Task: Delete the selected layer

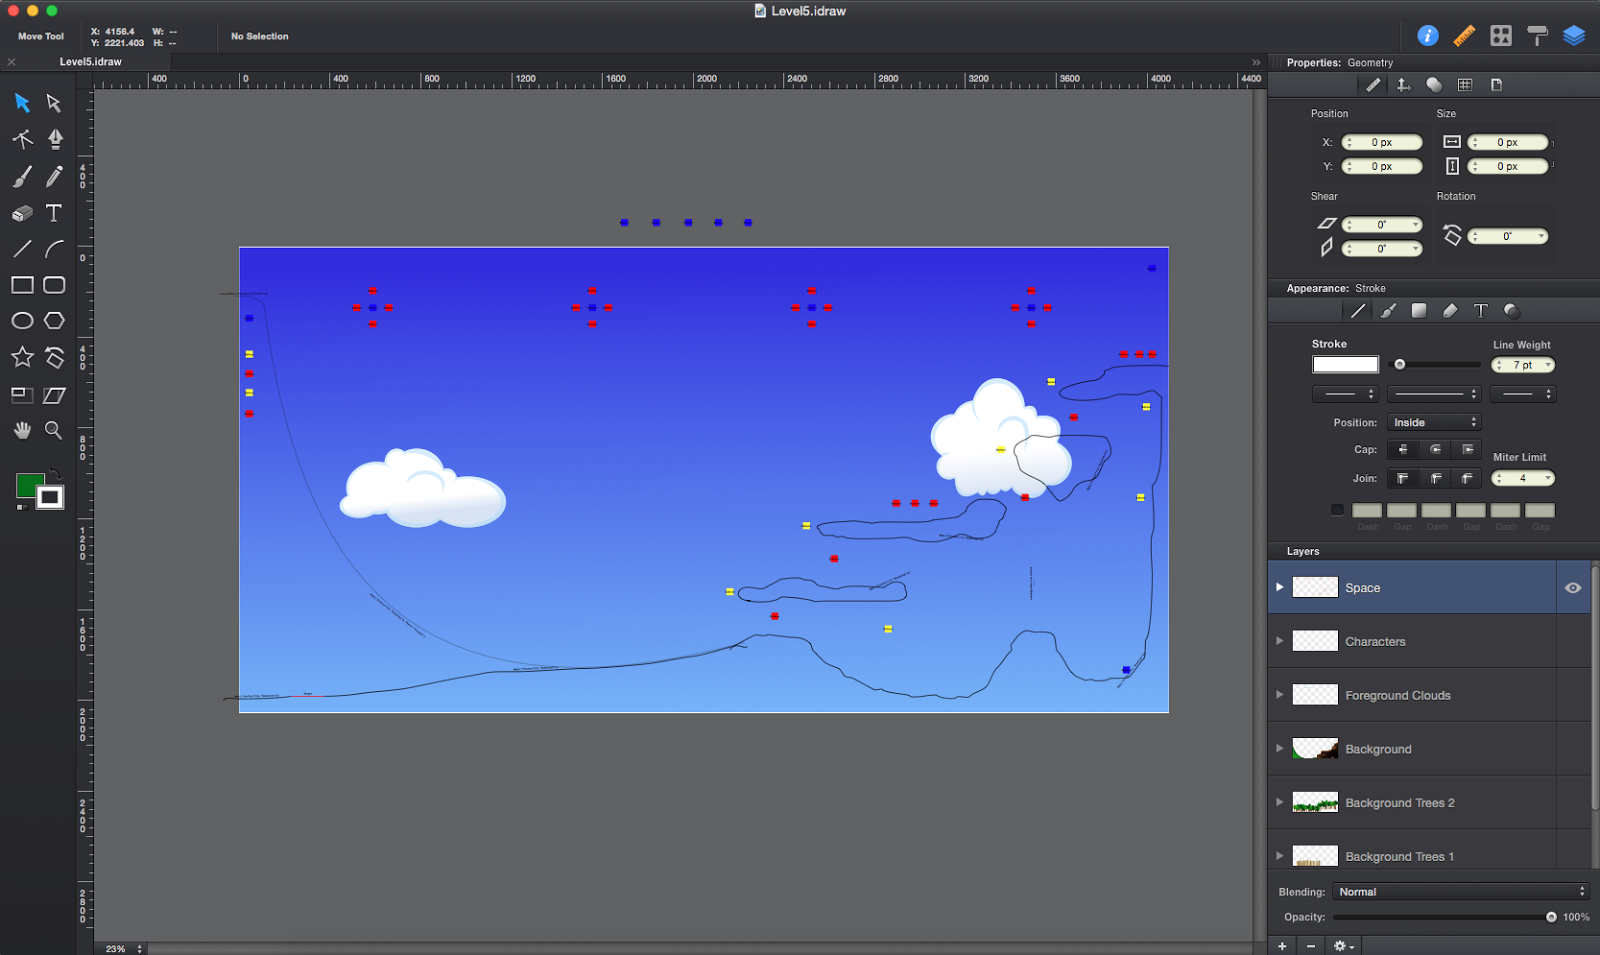Action: pyautogui.click(x=1311, y=946)
